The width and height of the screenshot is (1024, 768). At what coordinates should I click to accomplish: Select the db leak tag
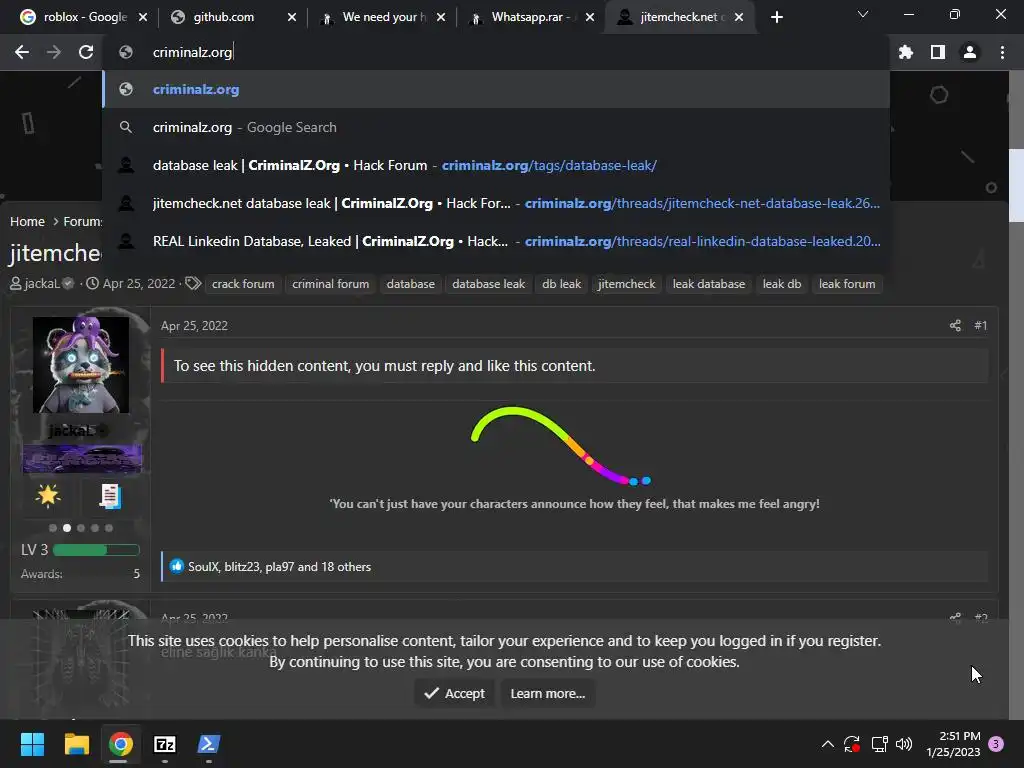562,284
